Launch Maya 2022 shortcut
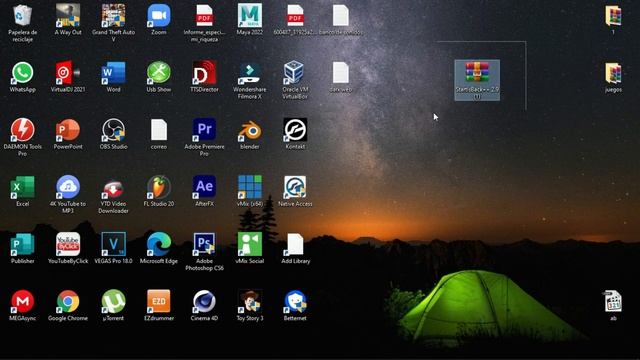 (250, 16)
